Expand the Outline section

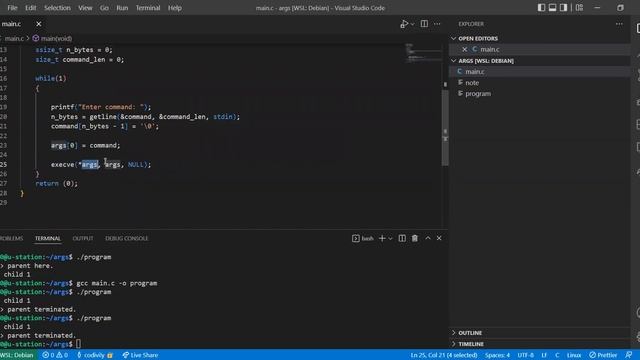[x=453, y=333]
